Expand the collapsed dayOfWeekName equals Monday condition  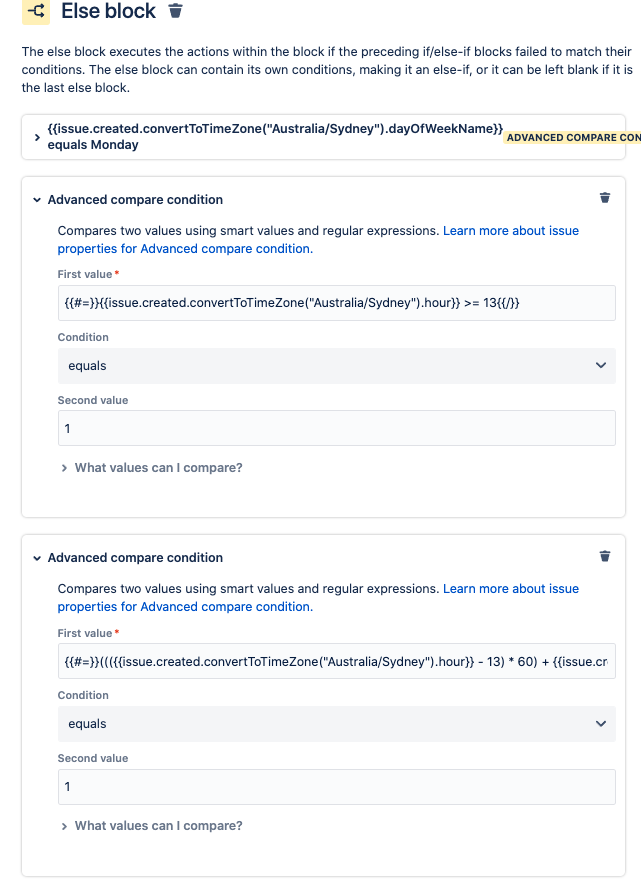(37, 137)
